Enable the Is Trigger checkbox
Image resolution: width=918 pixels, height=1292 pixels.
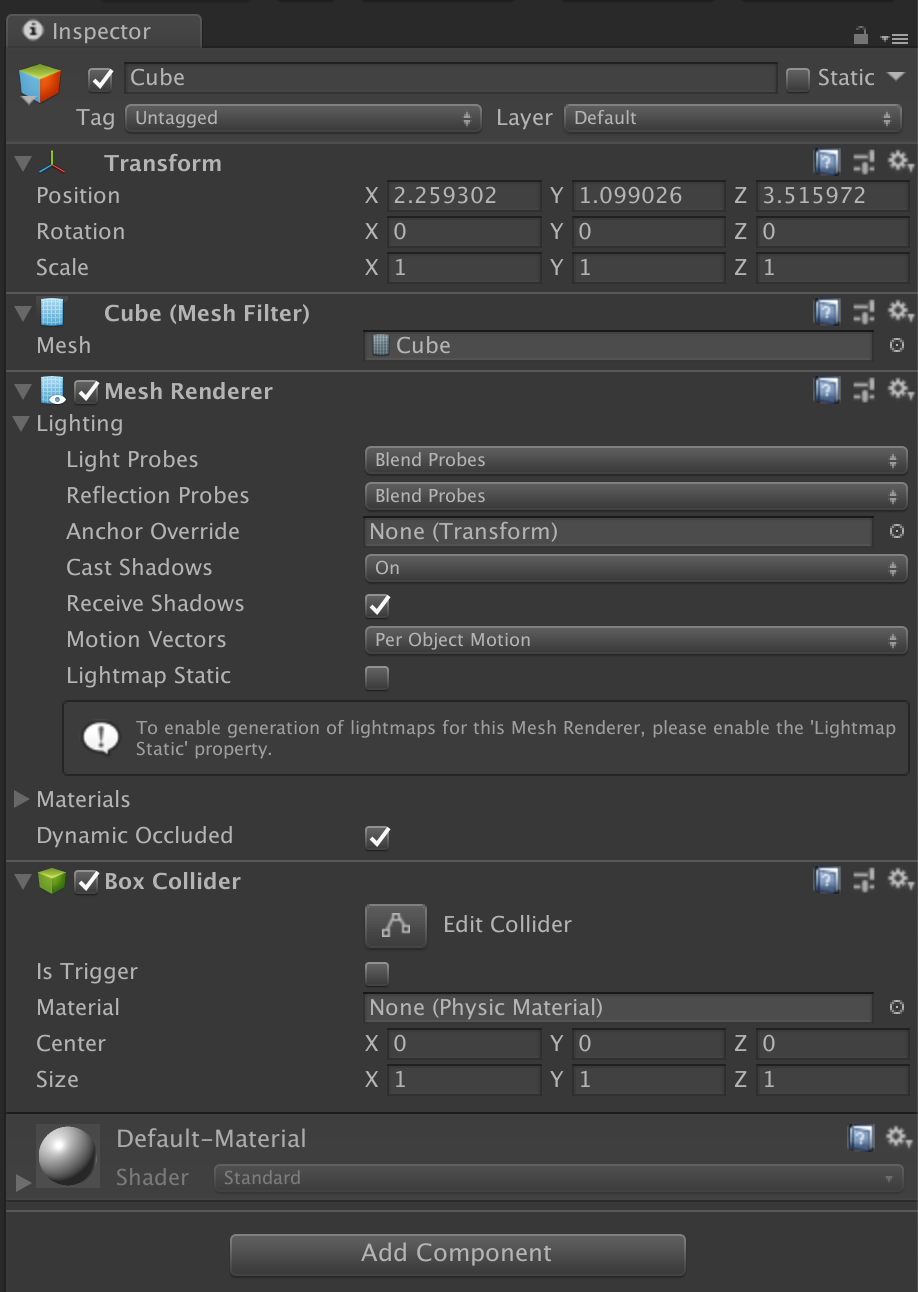click(378, 973)
